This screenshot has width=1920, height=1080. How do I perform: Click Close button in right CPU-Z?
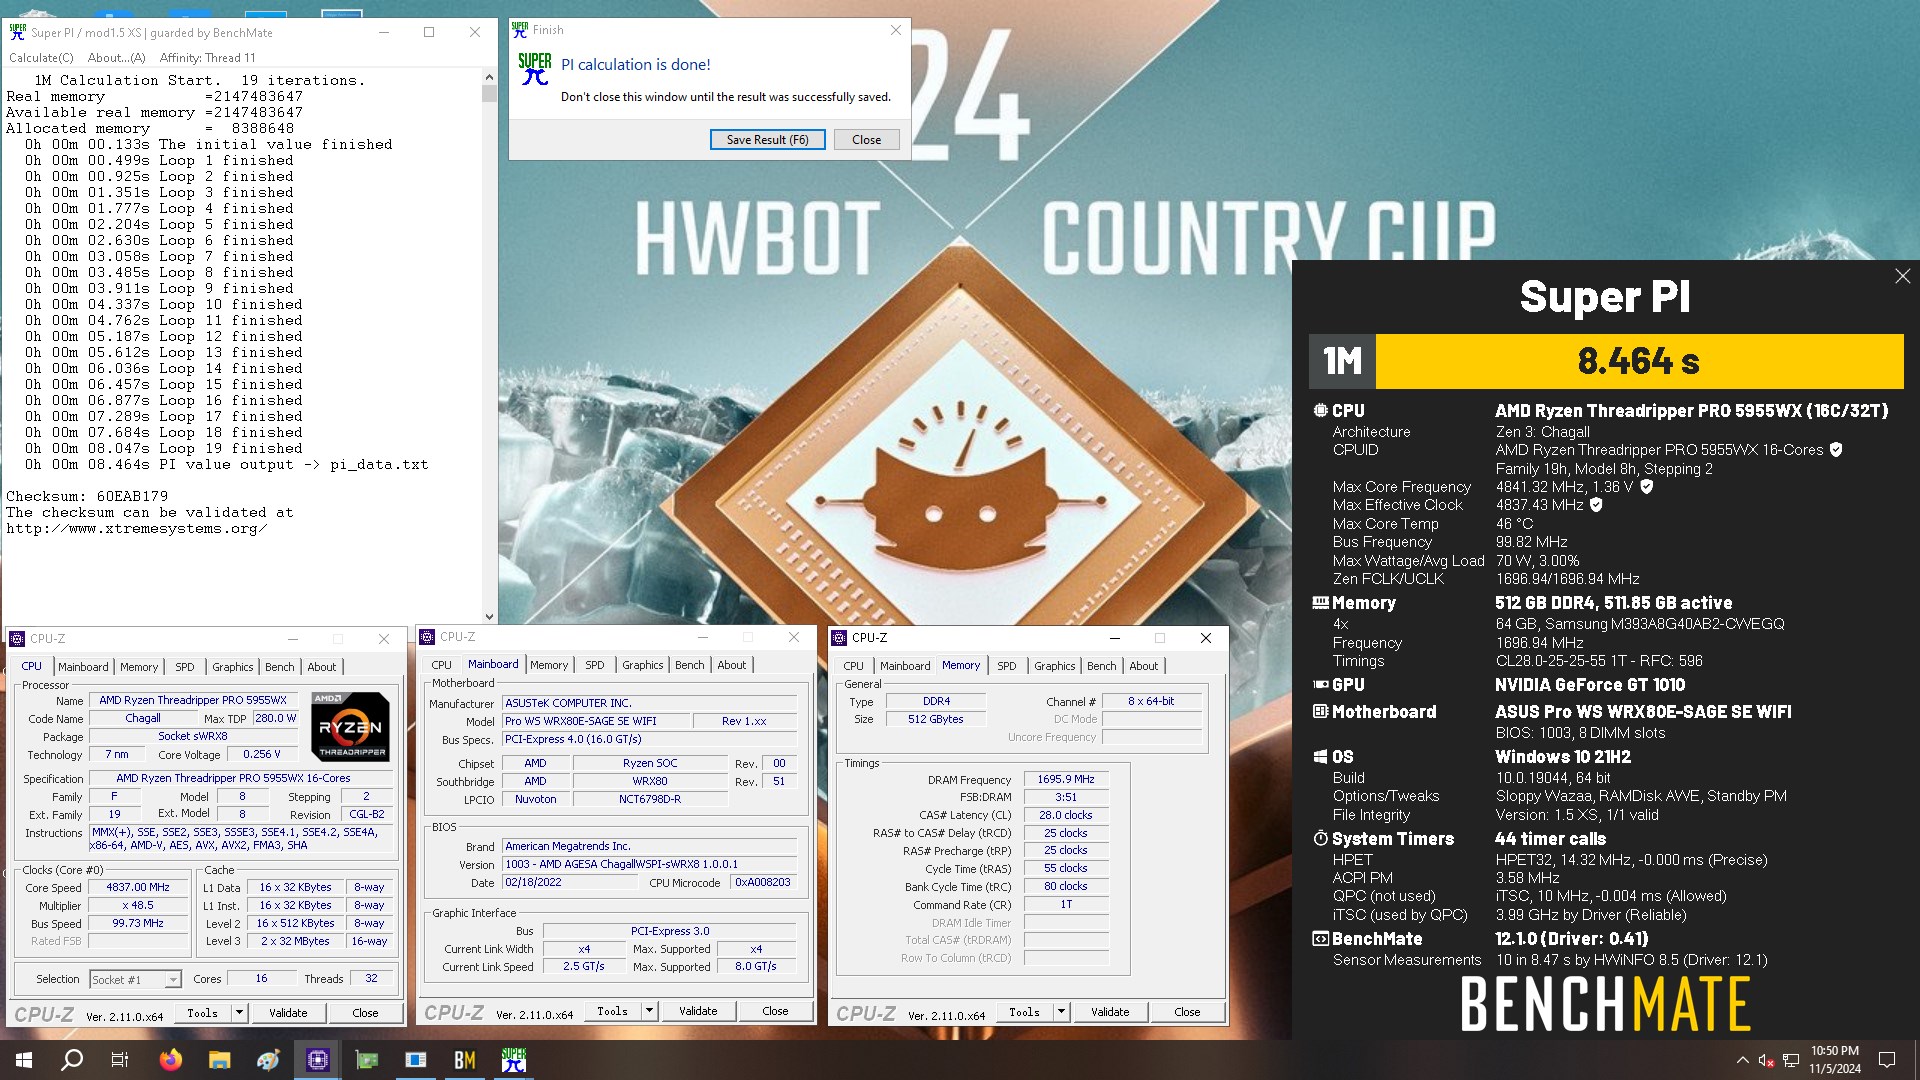[x=1187, y=1012]
